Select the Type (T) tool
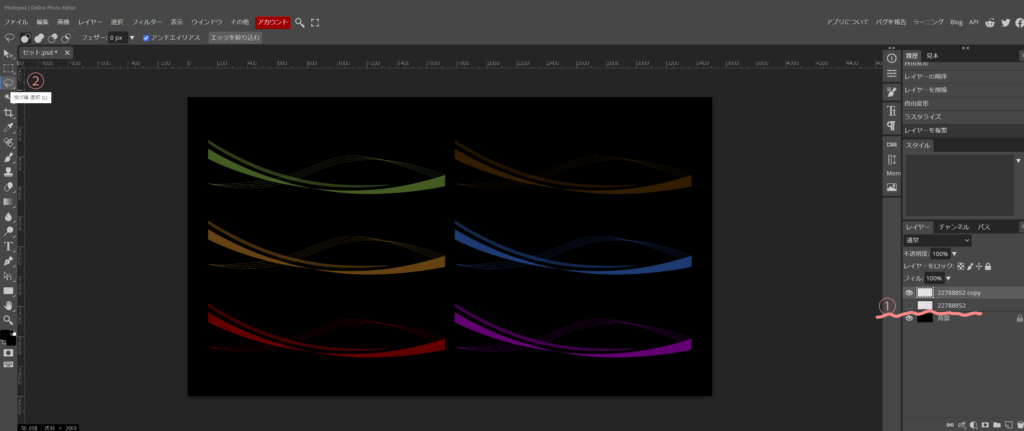 point(8,245)
